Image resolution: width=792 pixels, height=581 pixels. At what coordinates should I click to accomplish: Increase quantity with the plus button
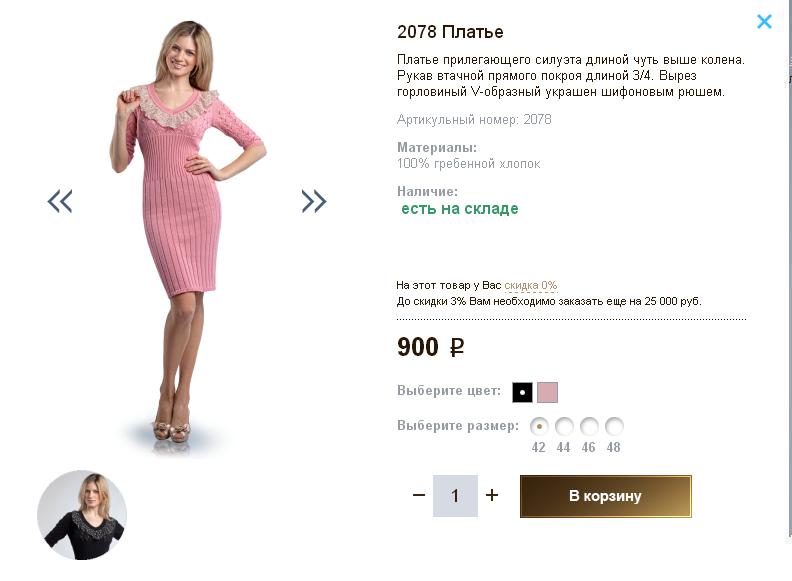492,495
